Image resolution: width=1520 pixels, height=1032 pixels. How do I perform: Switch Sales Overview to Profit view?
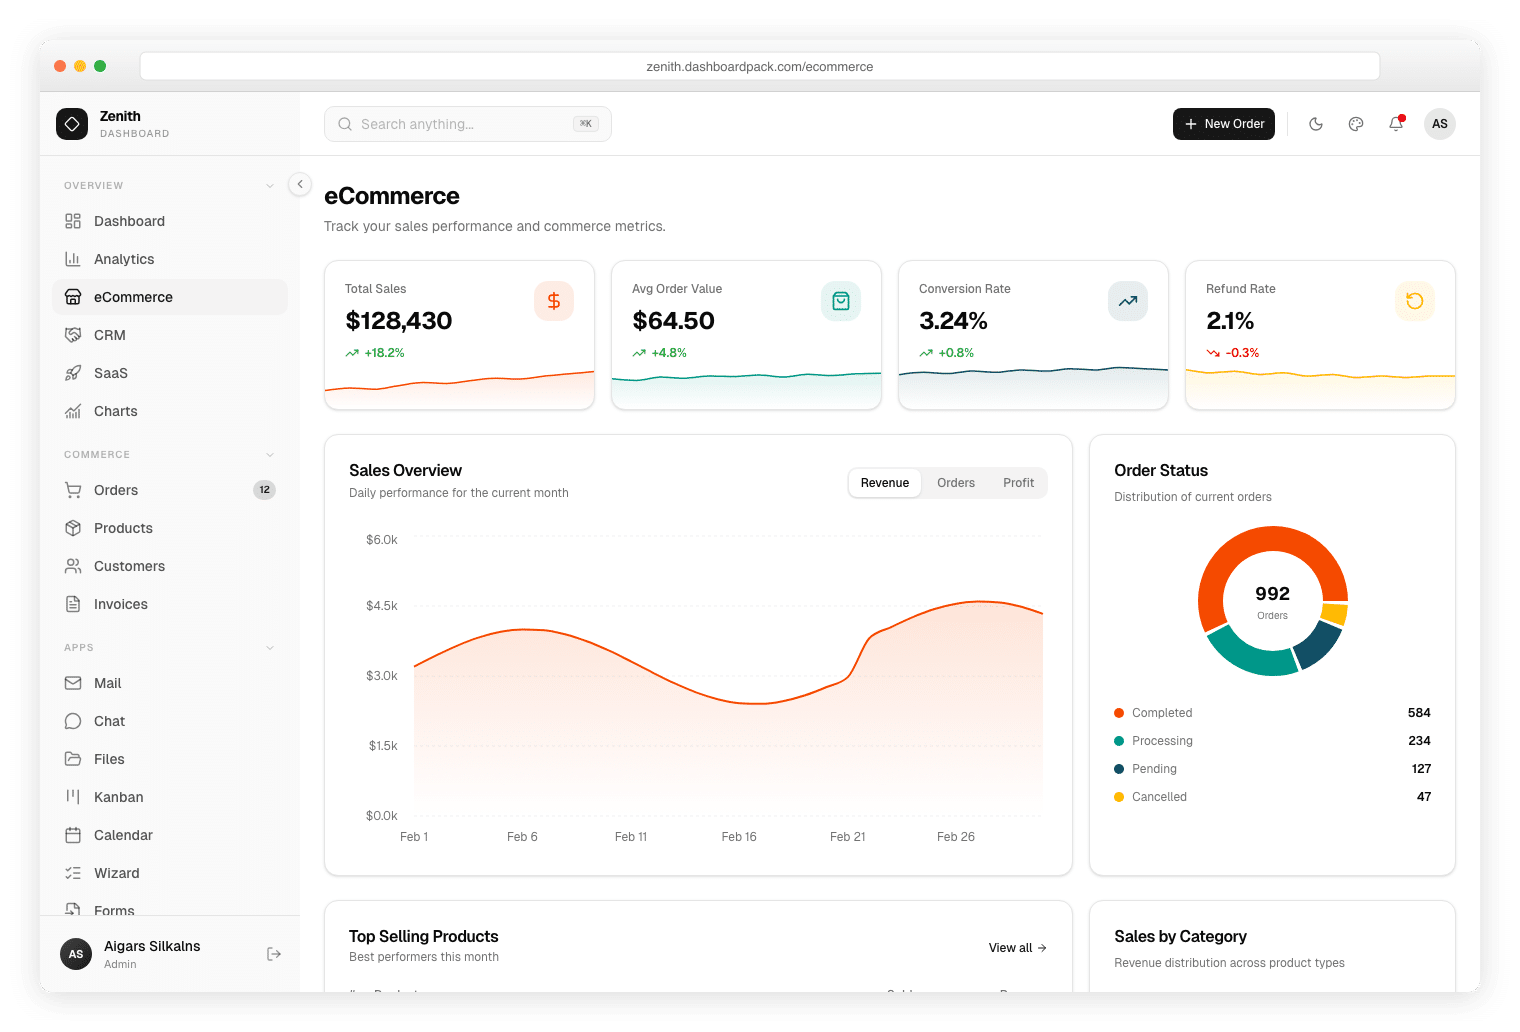[1018, 482]
